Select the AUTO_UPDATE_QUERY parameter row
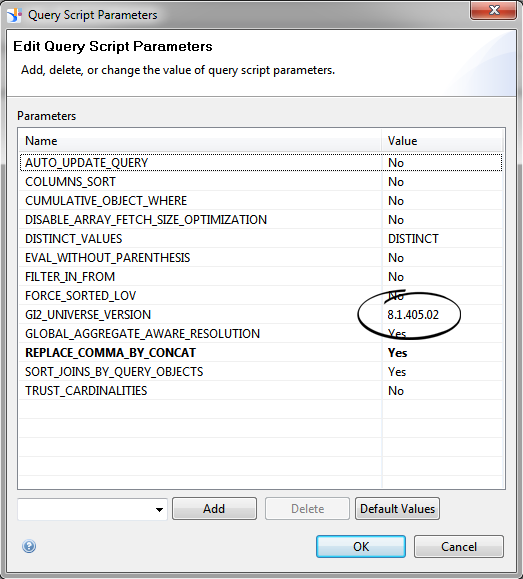 click(x=261, y=163)
